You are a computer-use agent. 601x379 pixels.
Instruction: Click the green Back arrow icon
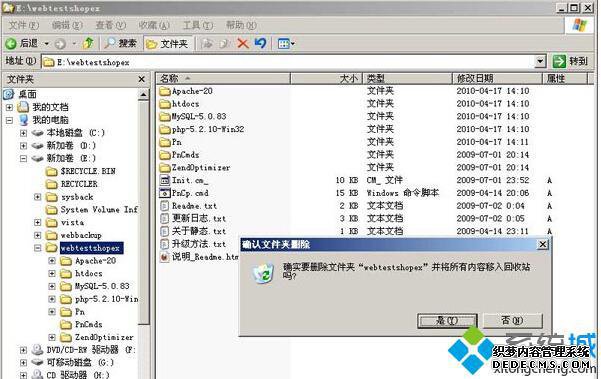click(x=11, y=44)
